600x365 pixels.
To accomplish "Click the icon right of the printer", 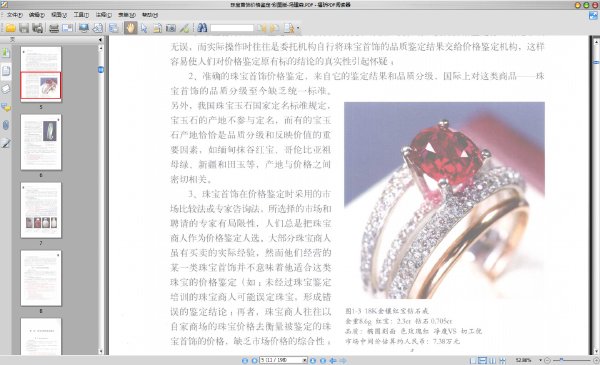I will click(x=67, y=28).
